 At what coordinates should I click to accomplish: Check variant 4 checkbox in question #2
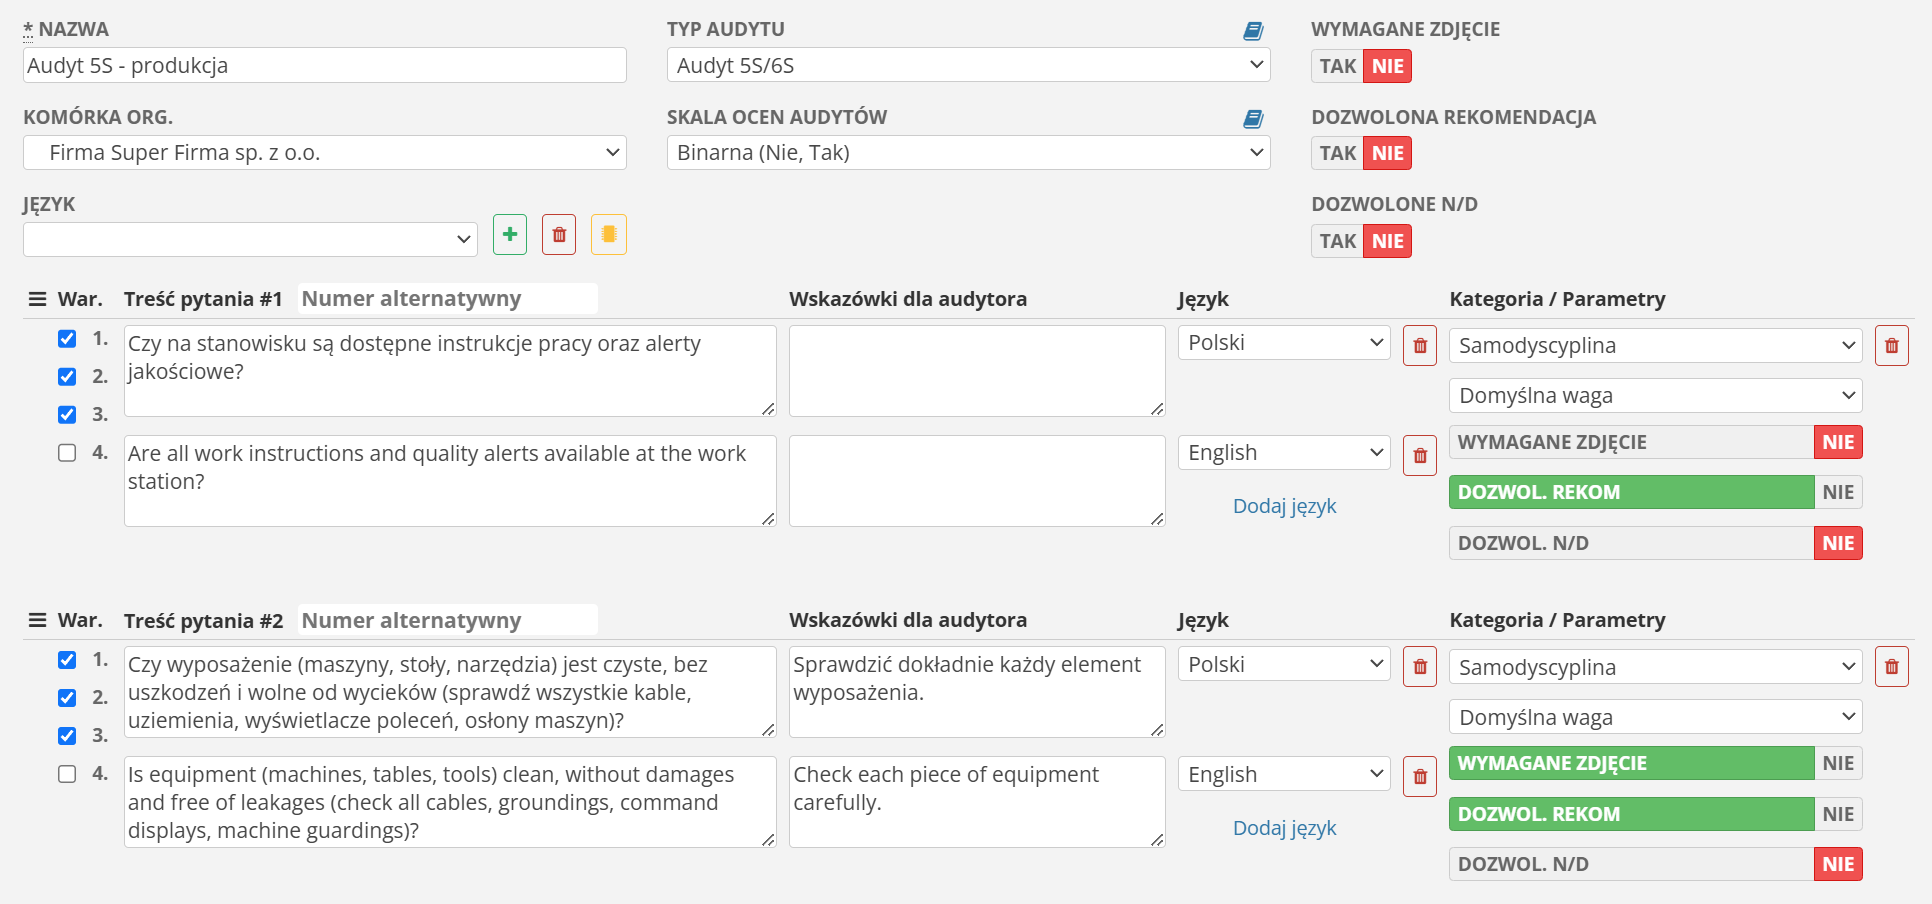[67, 774]
